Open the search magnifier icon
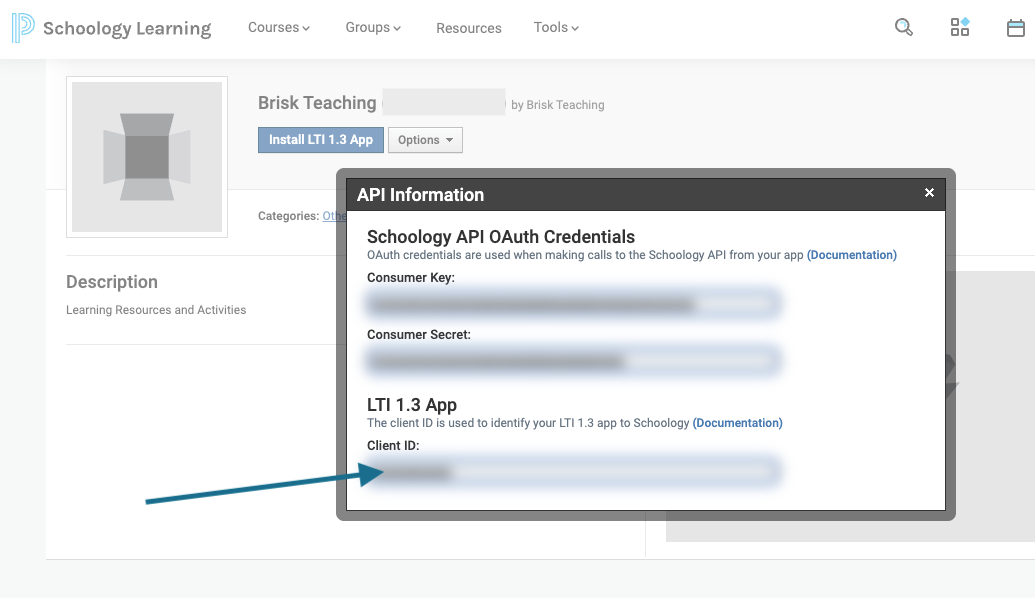The image size is (1035, 598). click(904, 27)
